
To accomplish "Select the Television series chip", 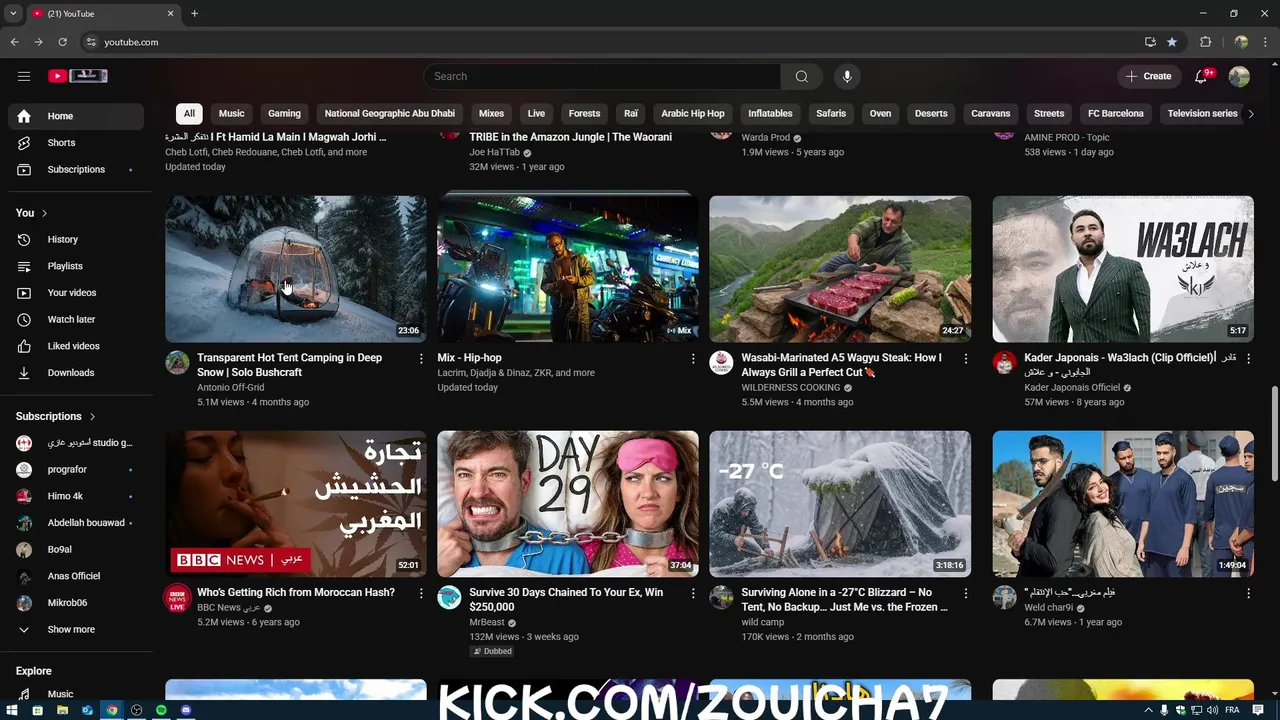I will click(1202, 114).
